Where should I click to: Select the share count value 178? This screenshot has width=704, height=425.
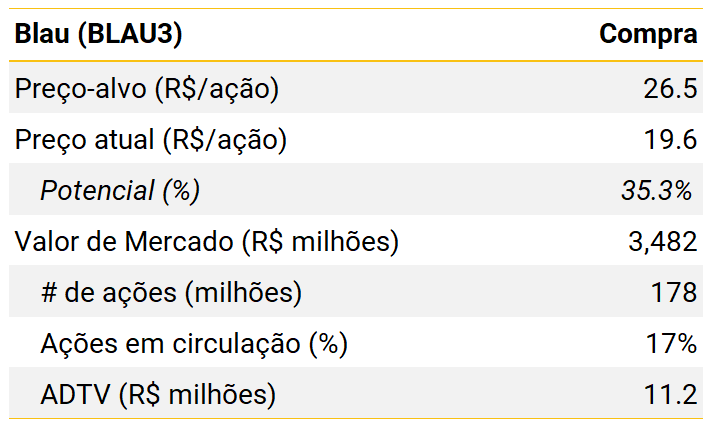[x=674, y=292]
